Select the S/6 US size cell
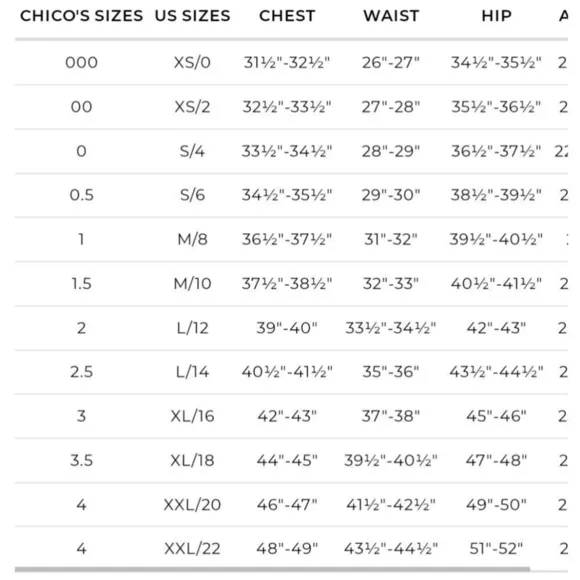580x580 pixels. point(192,195)
